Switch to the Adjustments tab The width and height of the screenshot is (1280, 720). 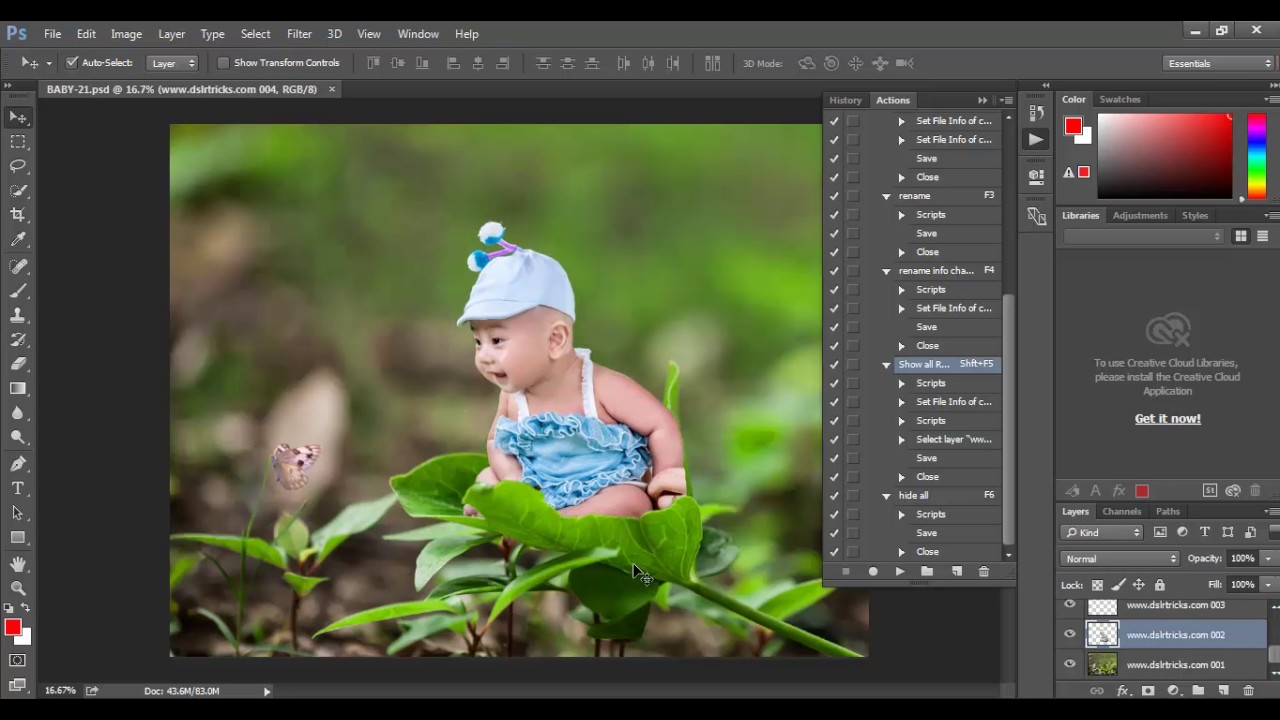[x=1140, y=215]
